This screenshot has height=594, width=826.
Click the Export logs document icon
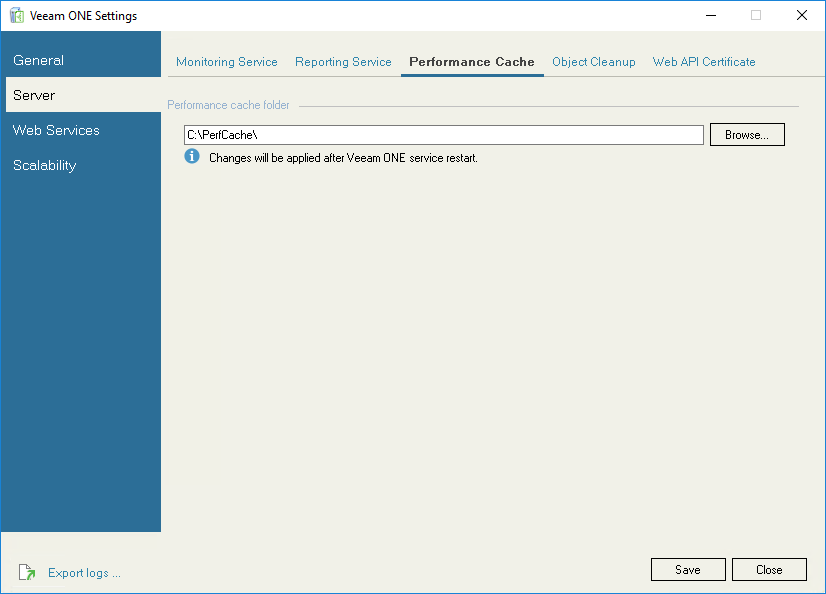pos(26,572)
